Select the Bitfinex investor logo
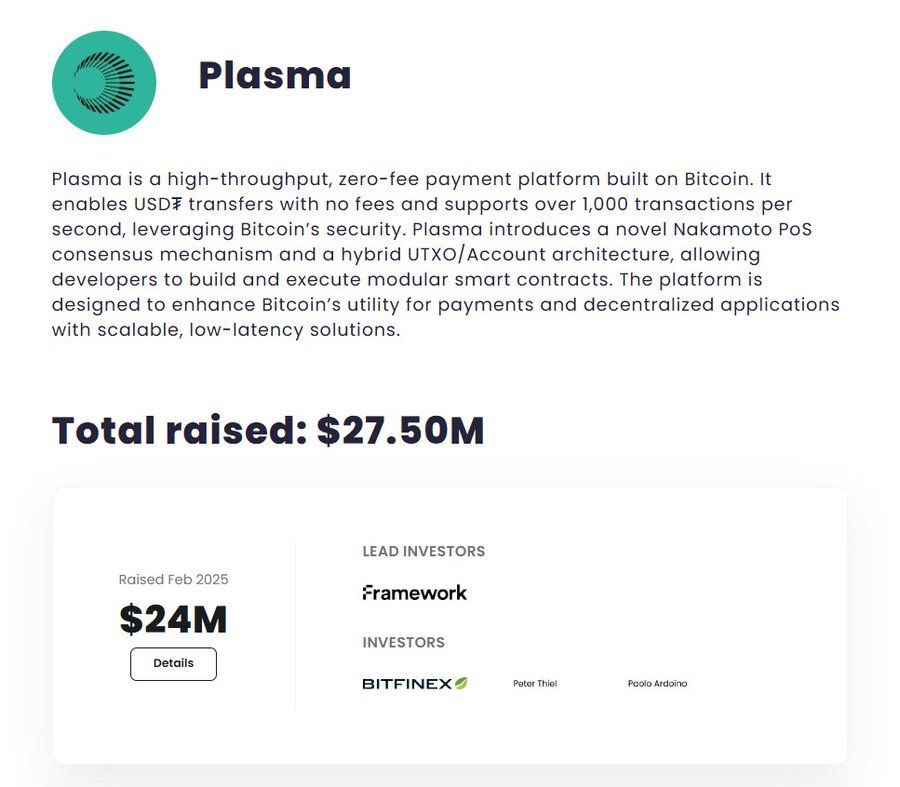Image resolution: width=900 pixels, height=787 pixels. coord(414,683)
